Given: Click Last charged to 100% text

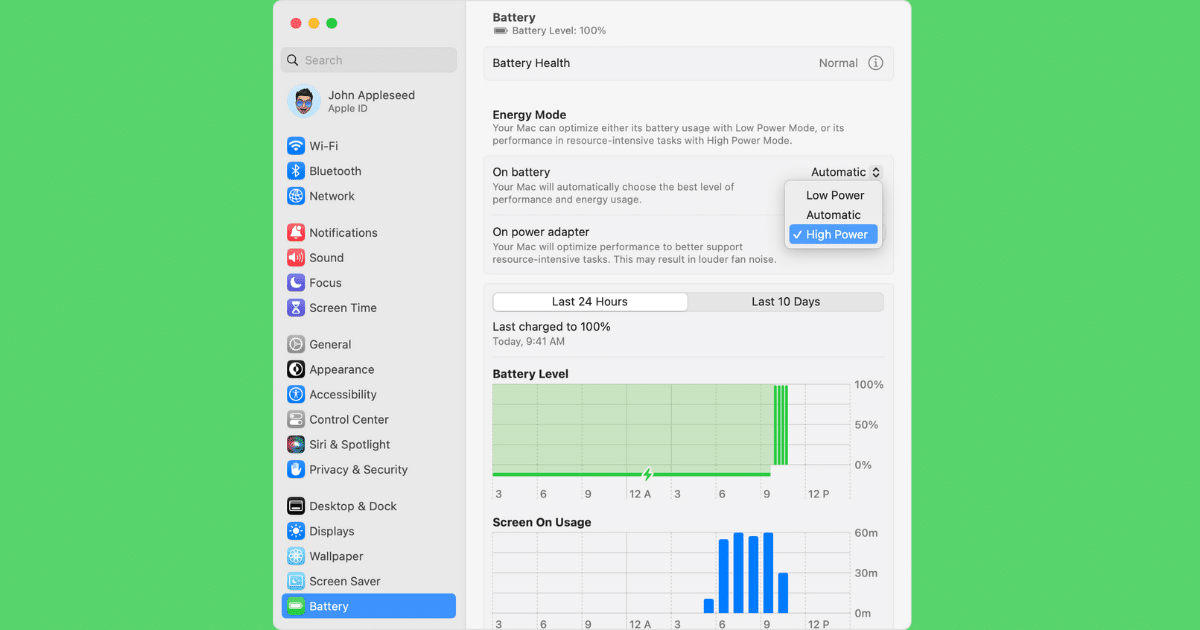Looking at the screenshot, I should (x=551, y=327).
